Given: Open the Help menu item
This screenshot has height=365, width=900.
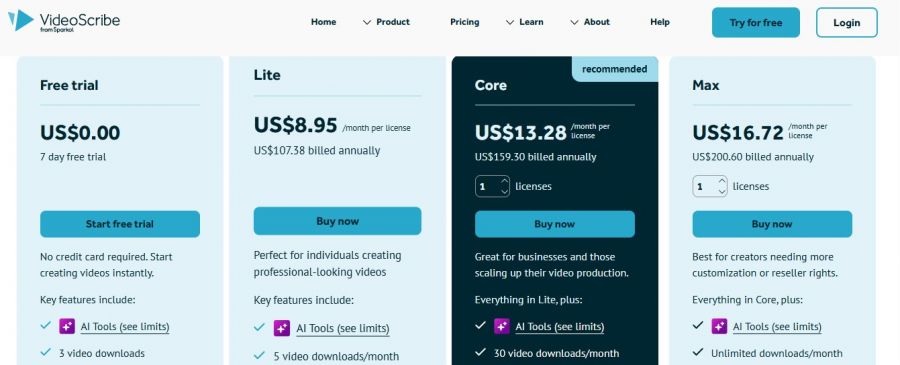Looking at the screenshot, I should 660,22.
